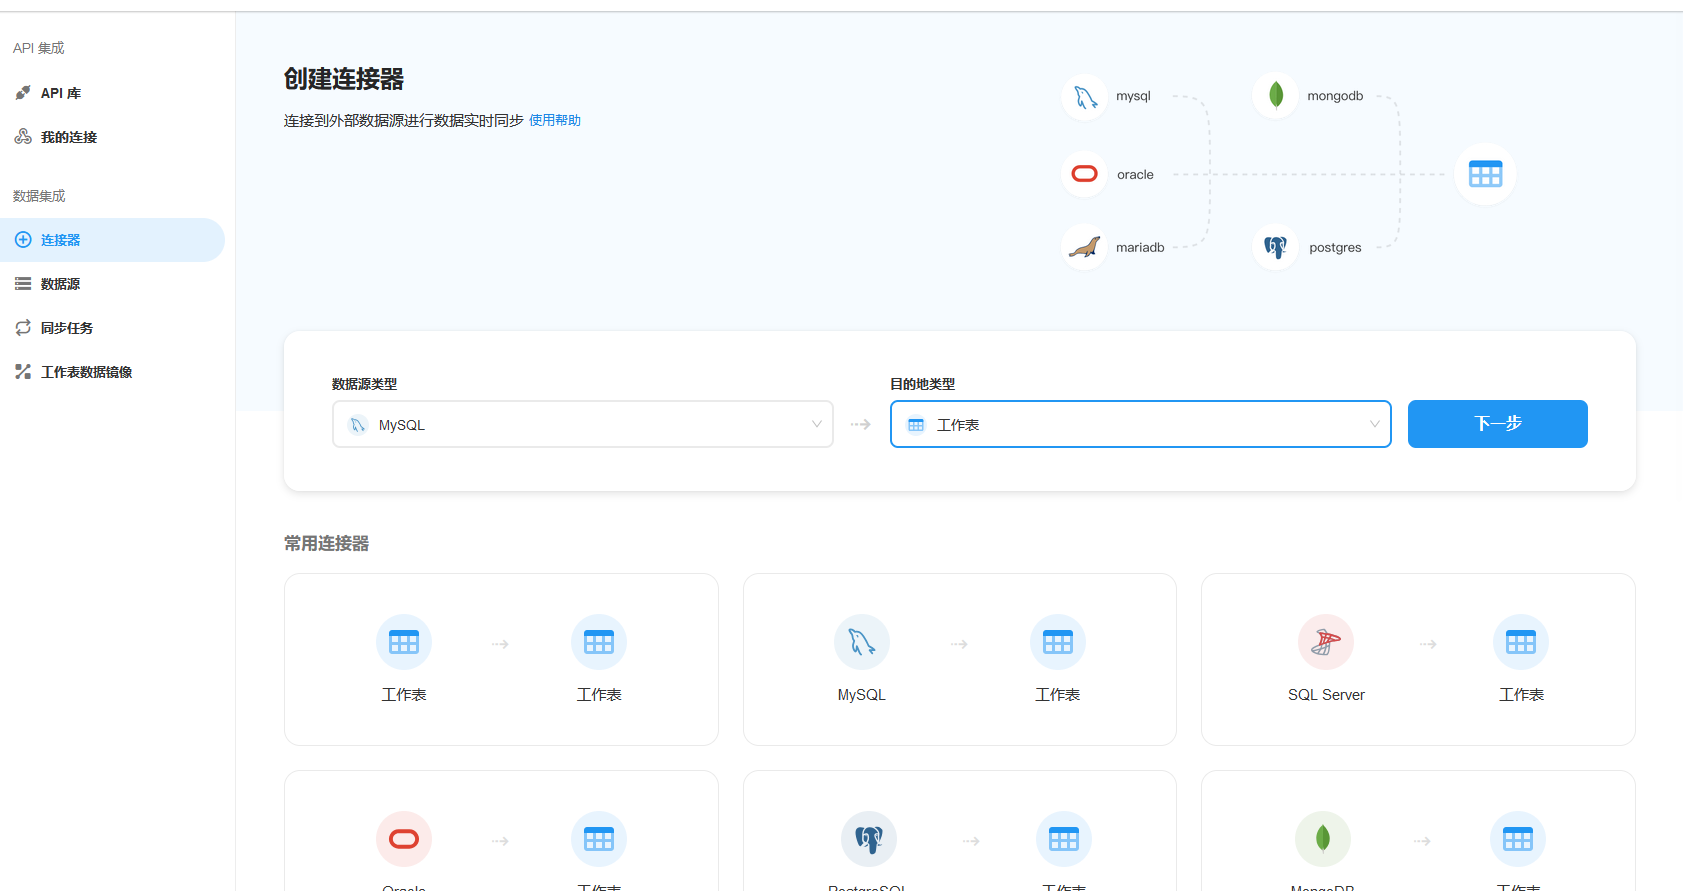Go to 我的连接 in sidebar
Screen dimensions: 1683x891
(x=68, y=137)
